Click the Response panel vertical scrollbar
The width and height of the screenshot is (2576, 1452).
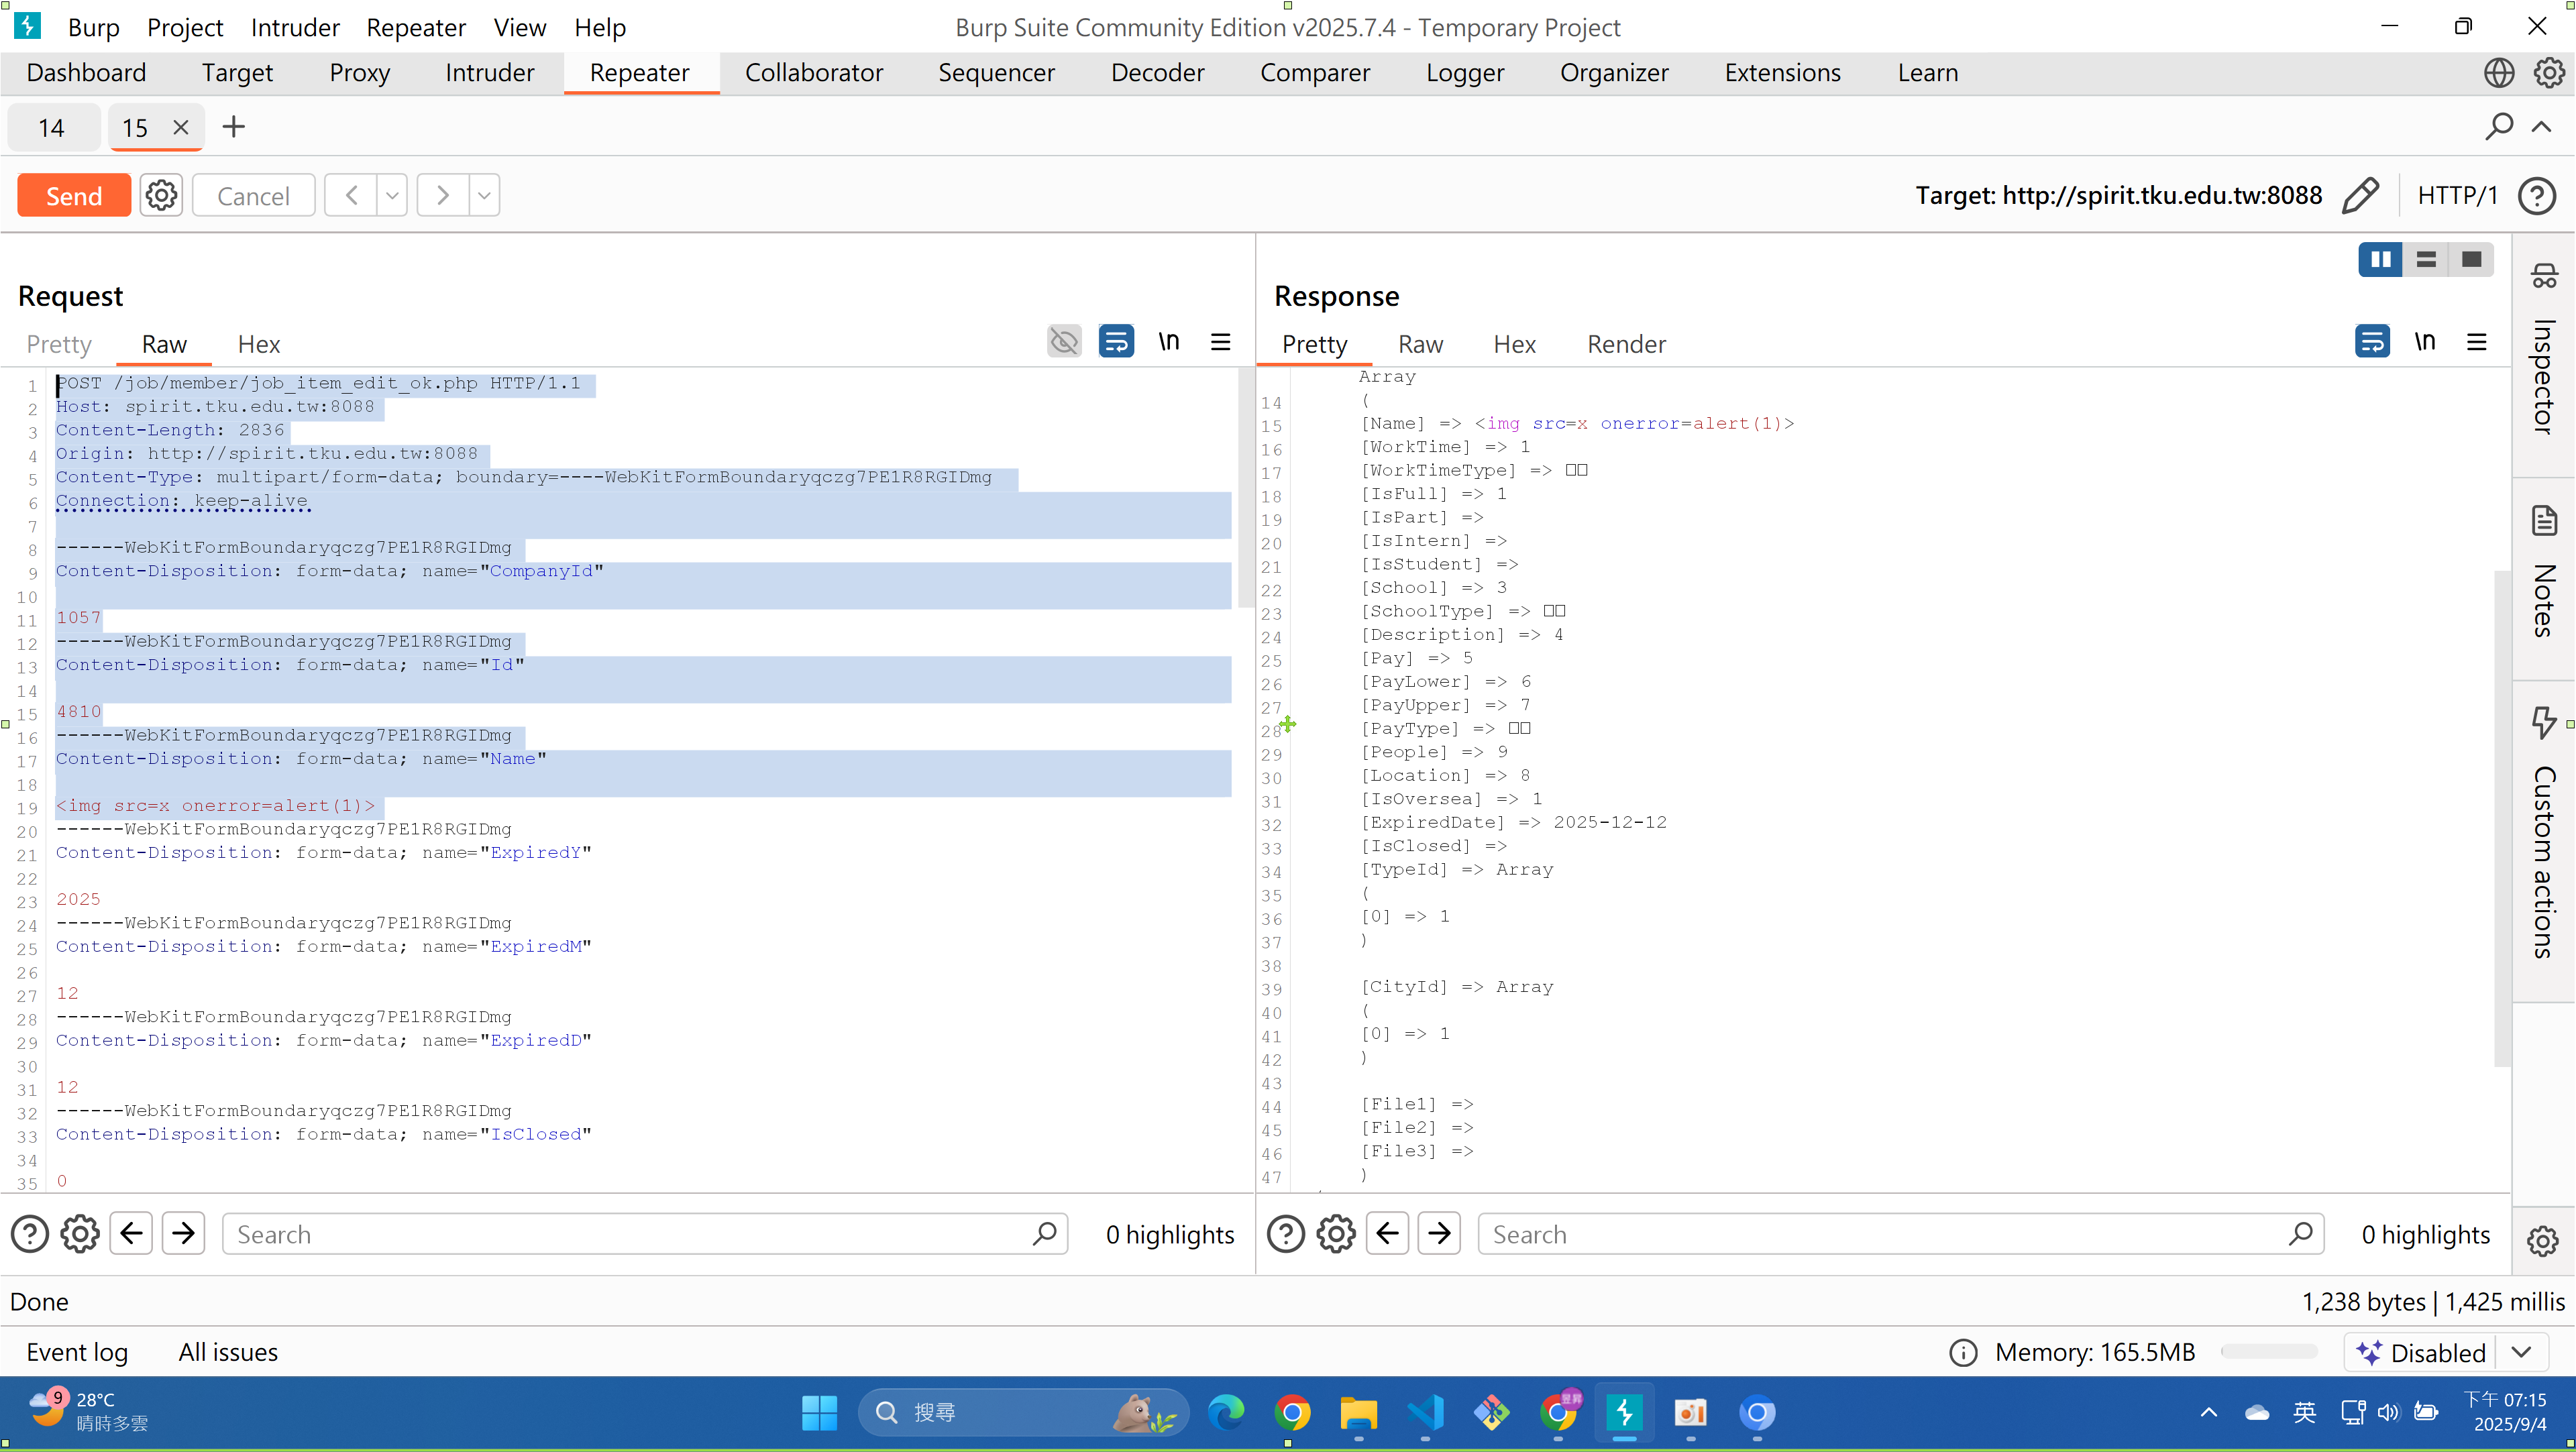point(2502,818)
